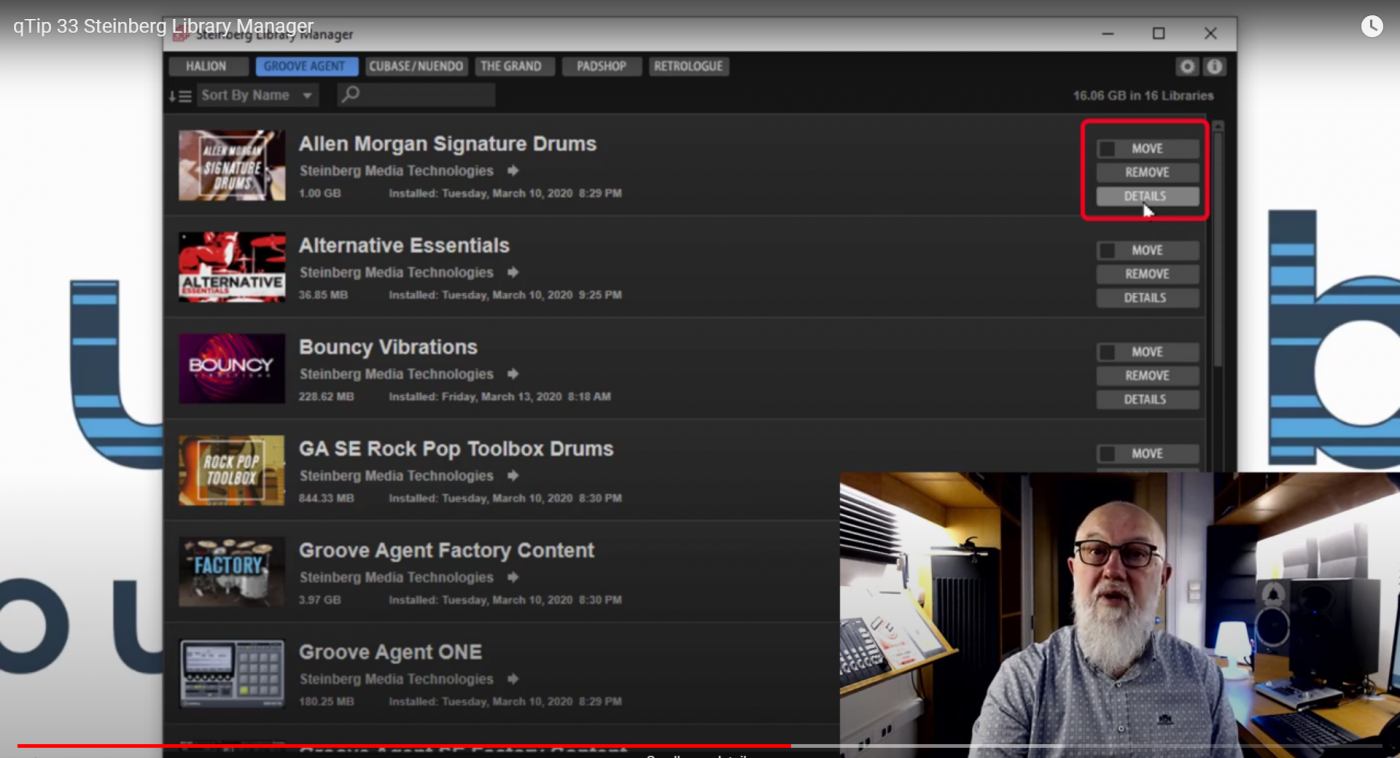
Task: Click the arrow beside Alternative Essentials' vendor name
Action: pyautogui.click(x=513, y=272)
